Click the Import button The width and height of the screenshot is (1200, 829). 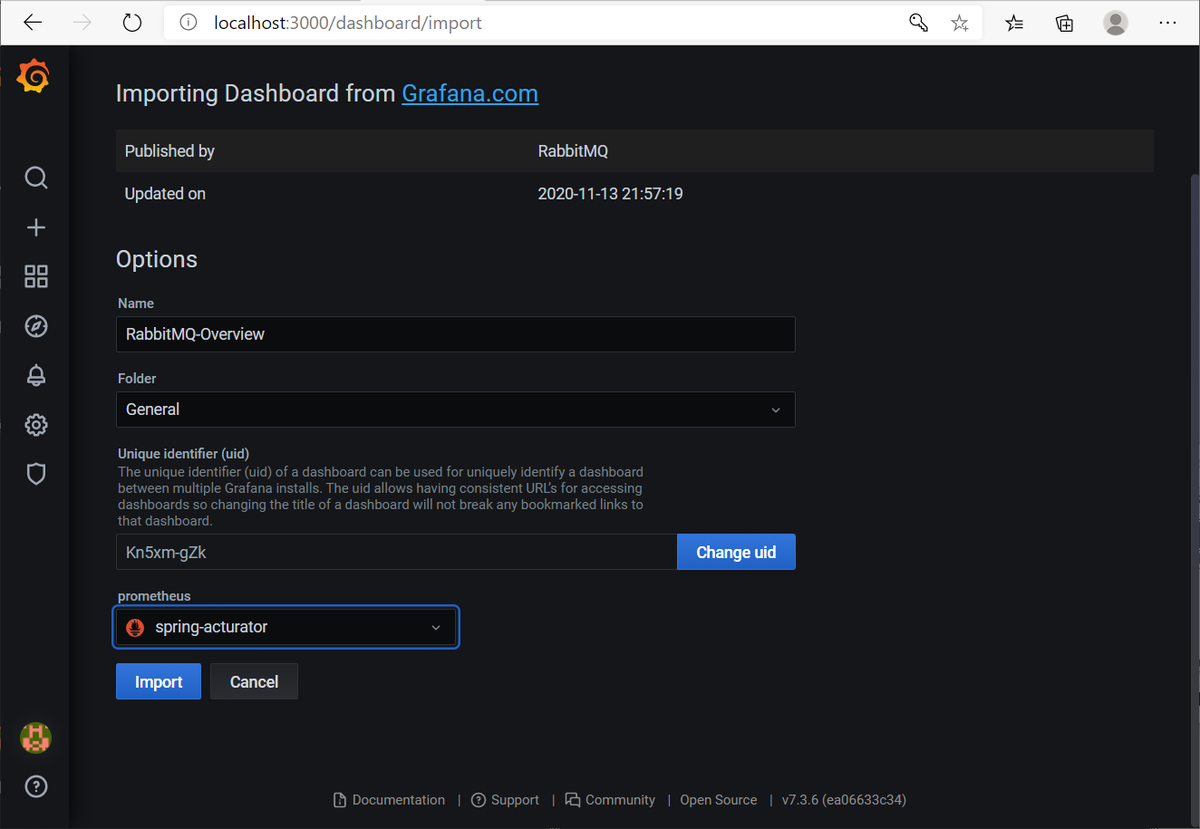coord(158,681)
